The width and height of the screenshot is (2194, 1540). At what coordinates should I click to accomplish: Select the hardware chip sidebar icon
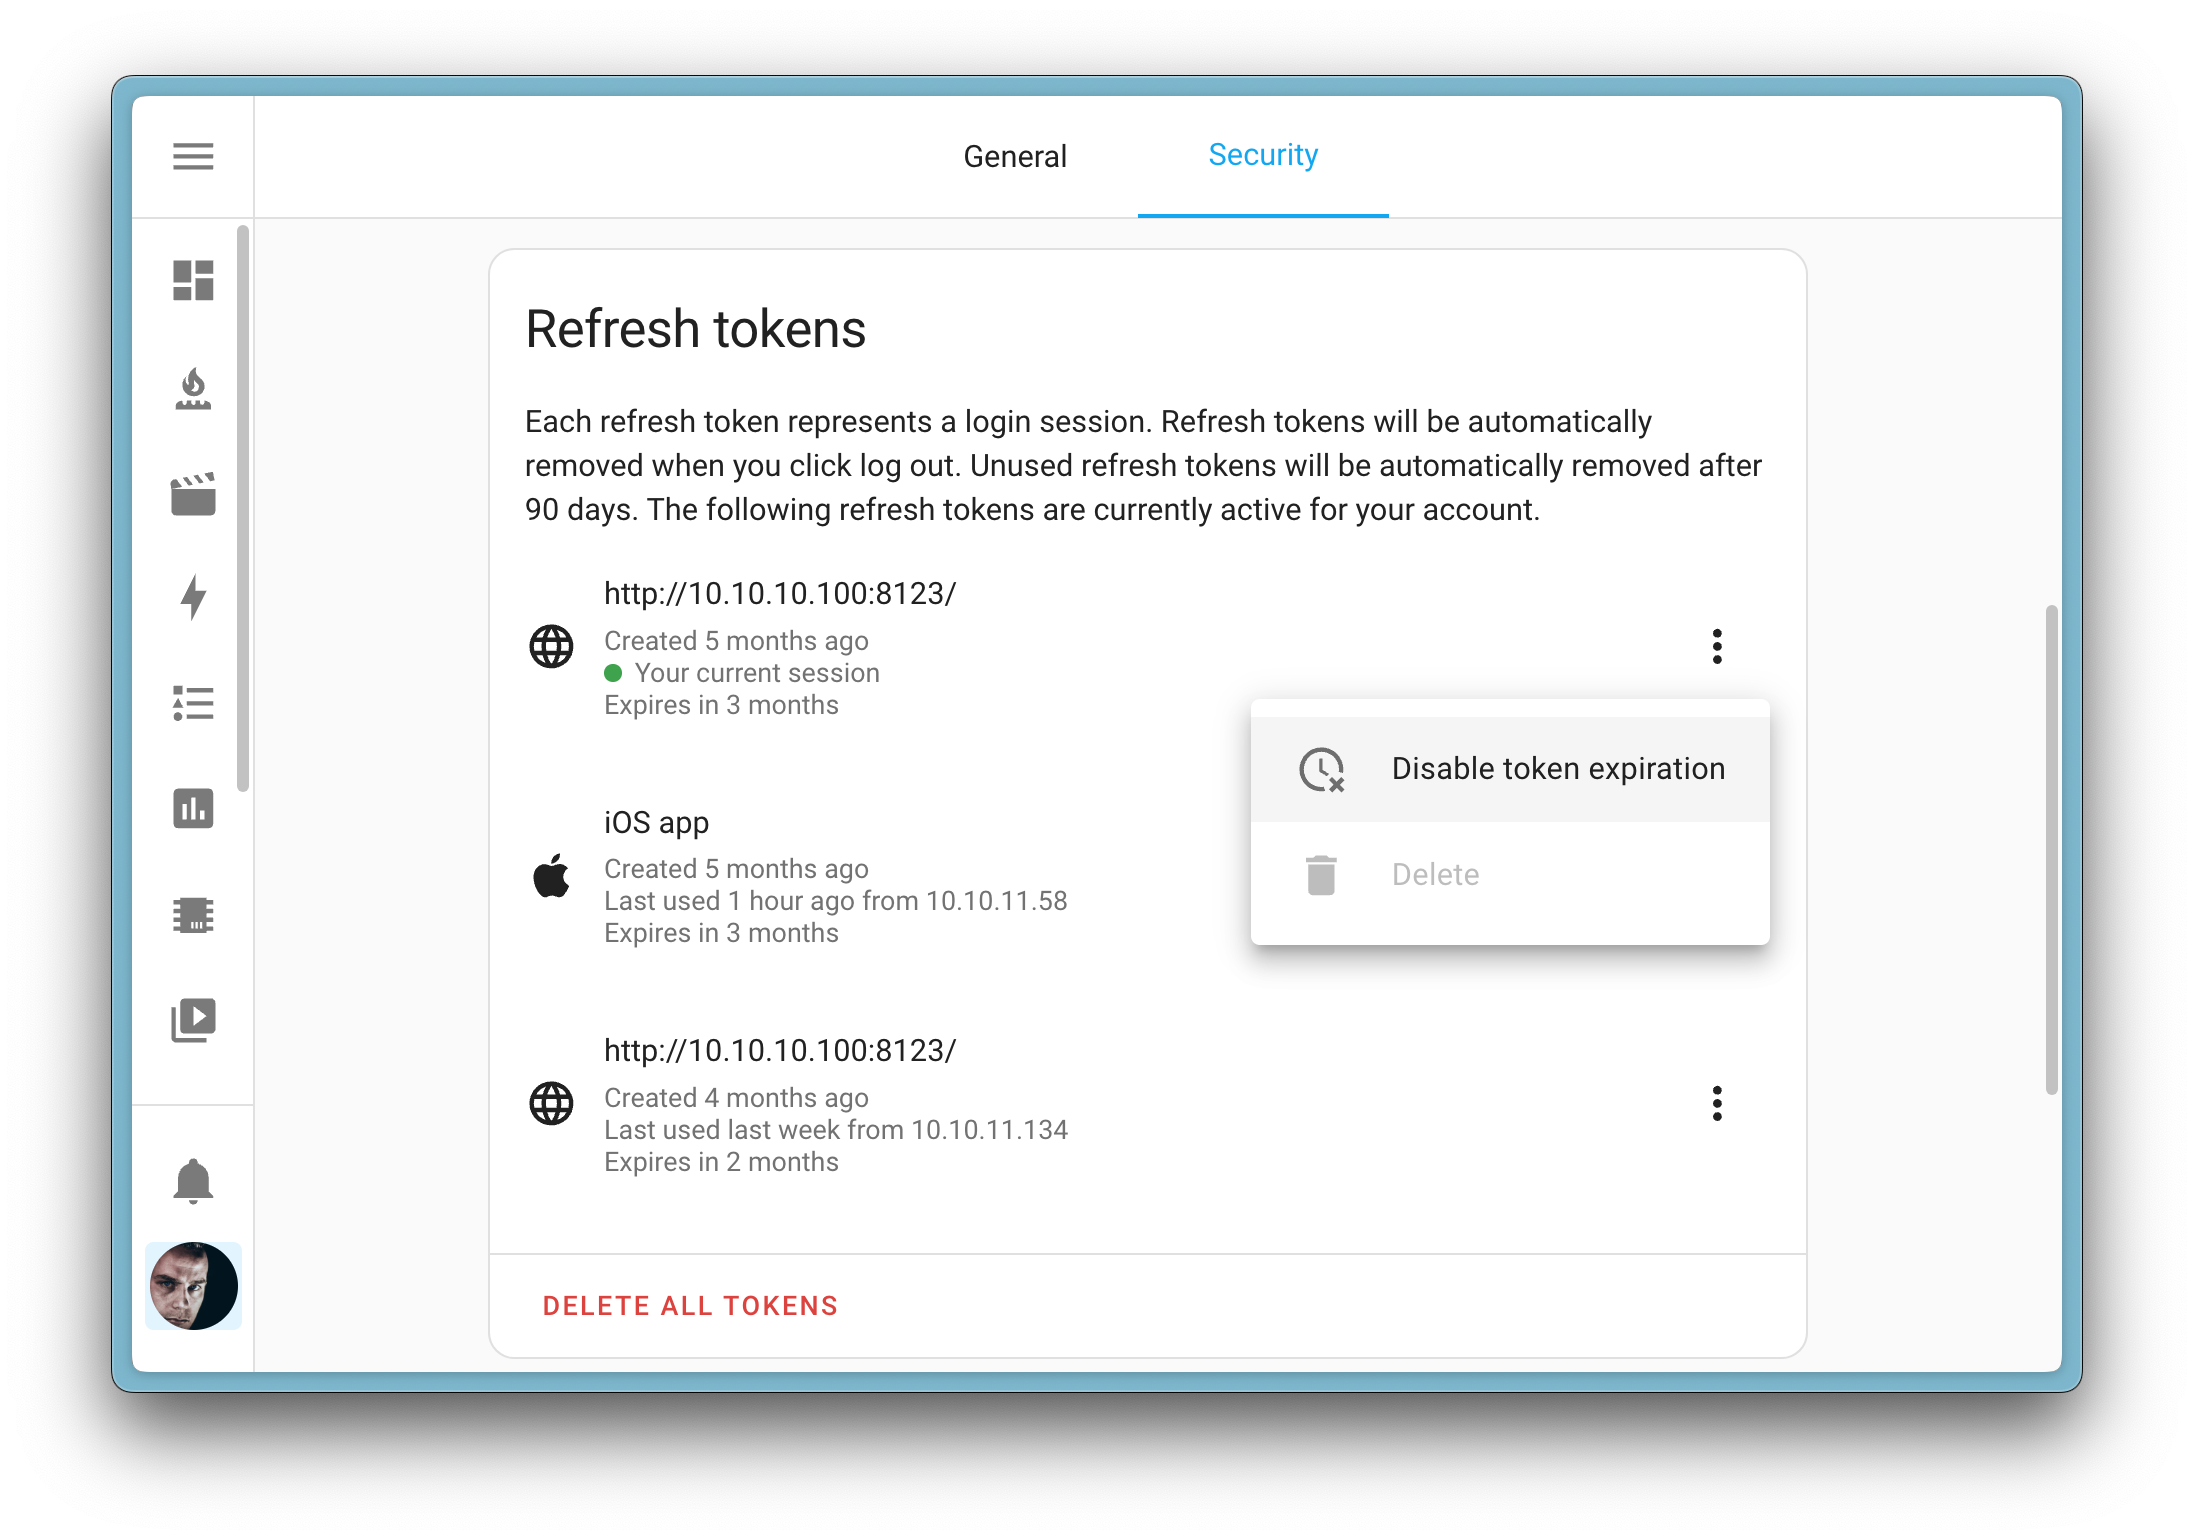tap(193, 915)
